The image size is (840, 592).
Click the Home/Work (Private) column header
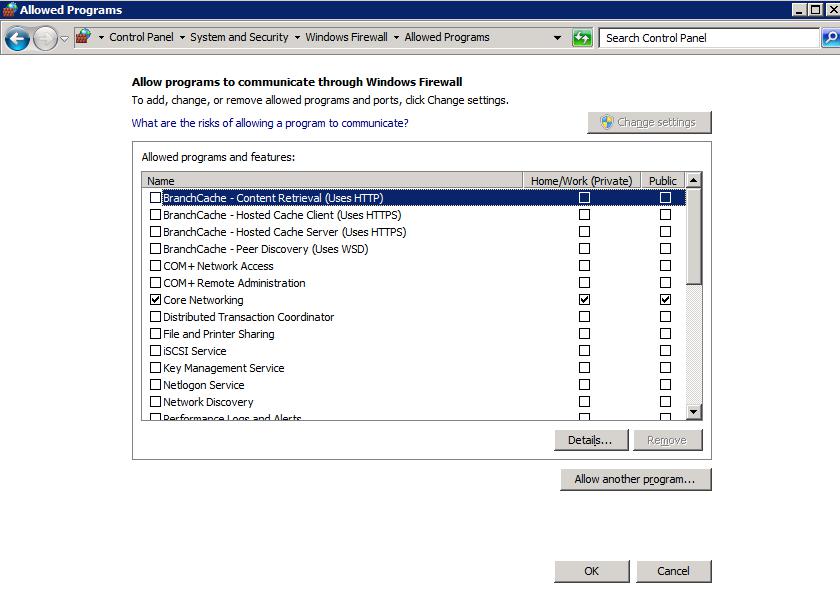coord(582,181)
